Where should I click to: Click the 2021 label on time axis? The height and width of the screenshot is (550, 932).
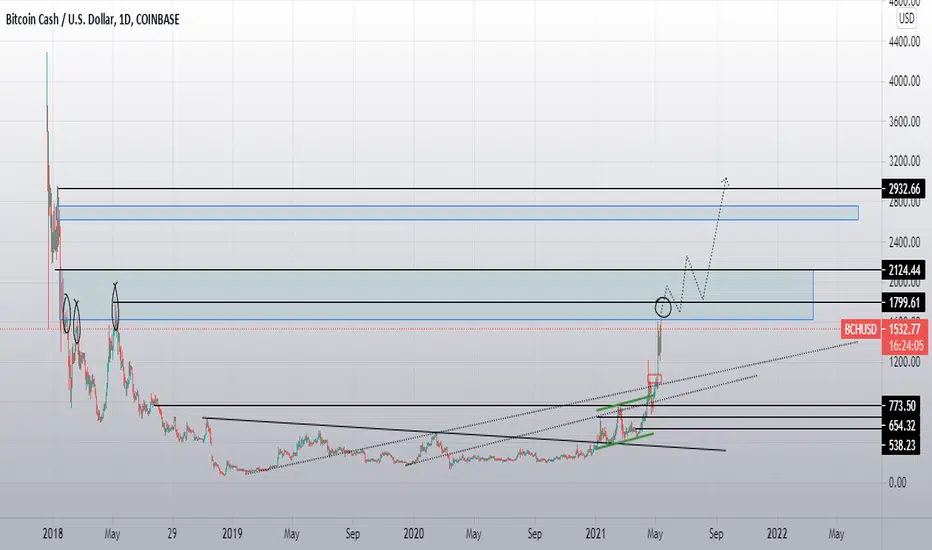coord(595,534)
